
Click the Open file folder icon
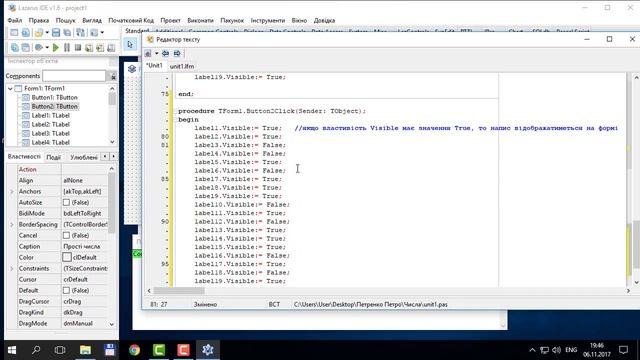click(x=39, y=32)
